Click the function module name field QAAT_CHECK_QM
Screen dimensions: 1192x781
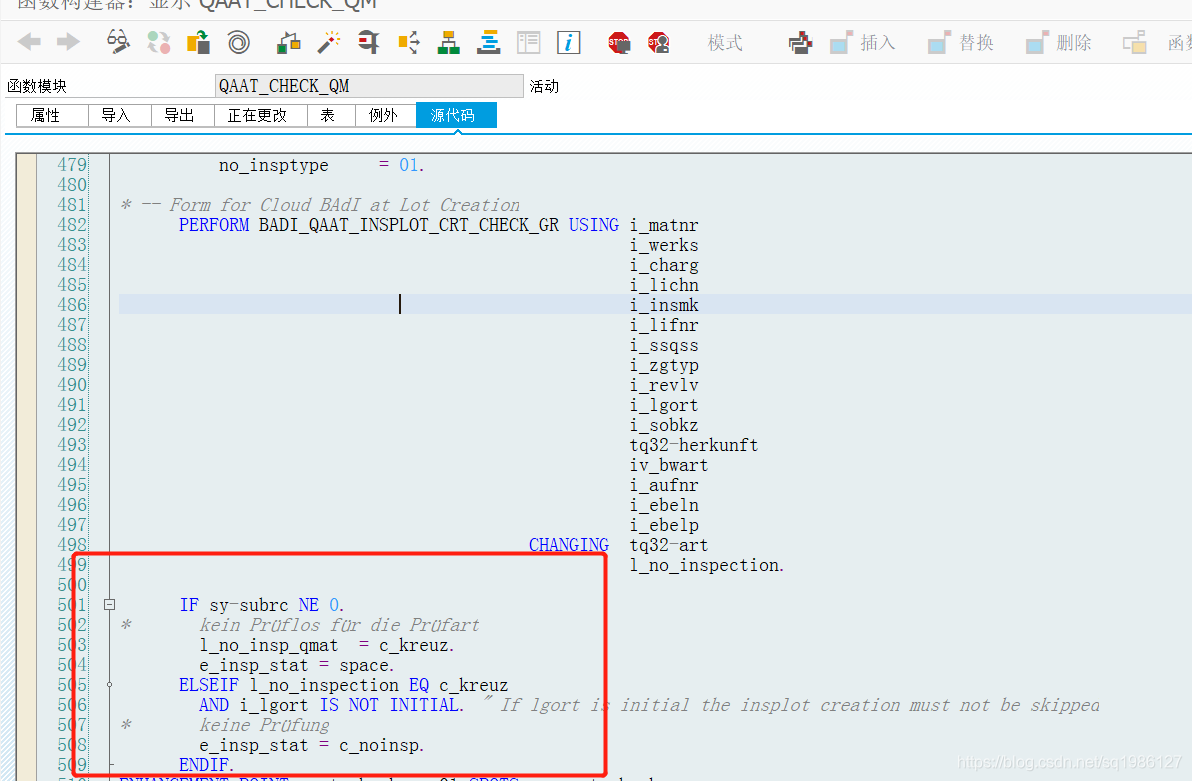coord(369,86)
